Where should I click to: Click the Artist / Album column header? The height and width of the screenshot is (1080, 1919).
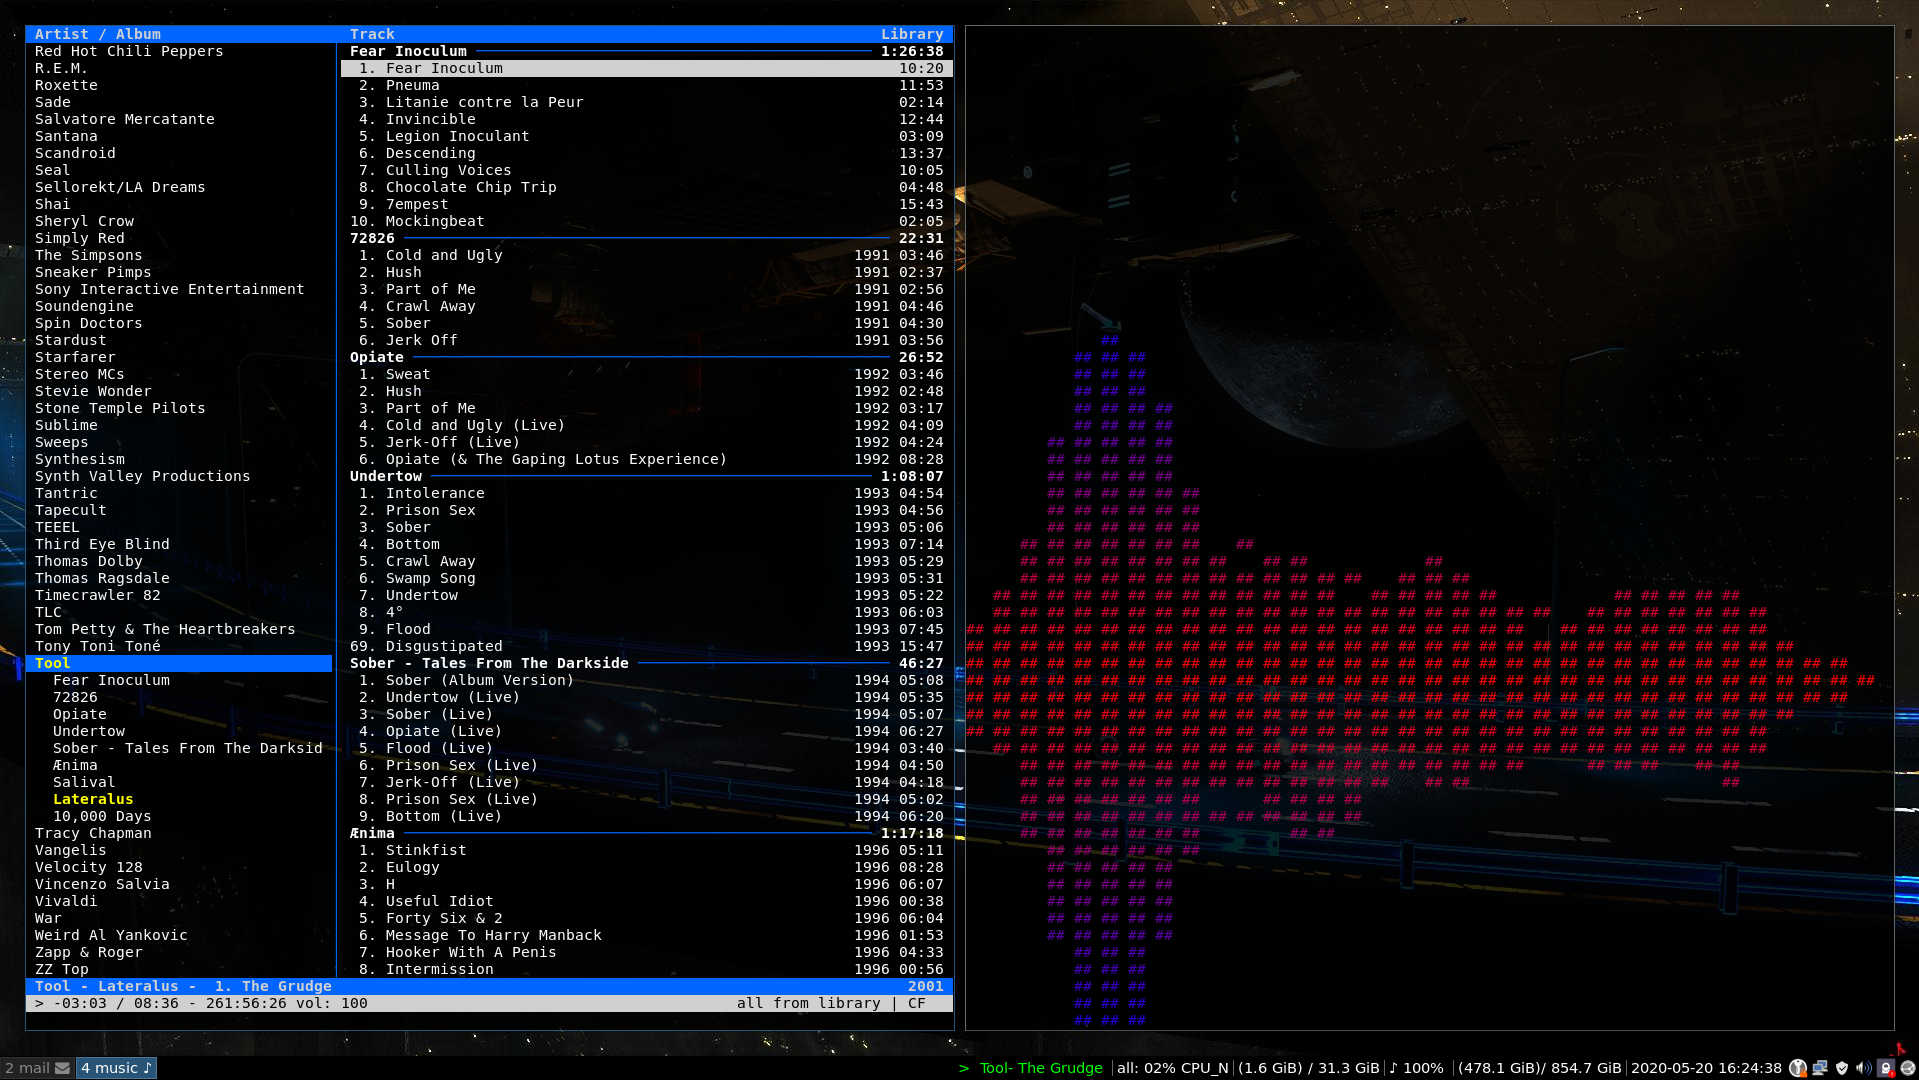click(x=98, y=34)
